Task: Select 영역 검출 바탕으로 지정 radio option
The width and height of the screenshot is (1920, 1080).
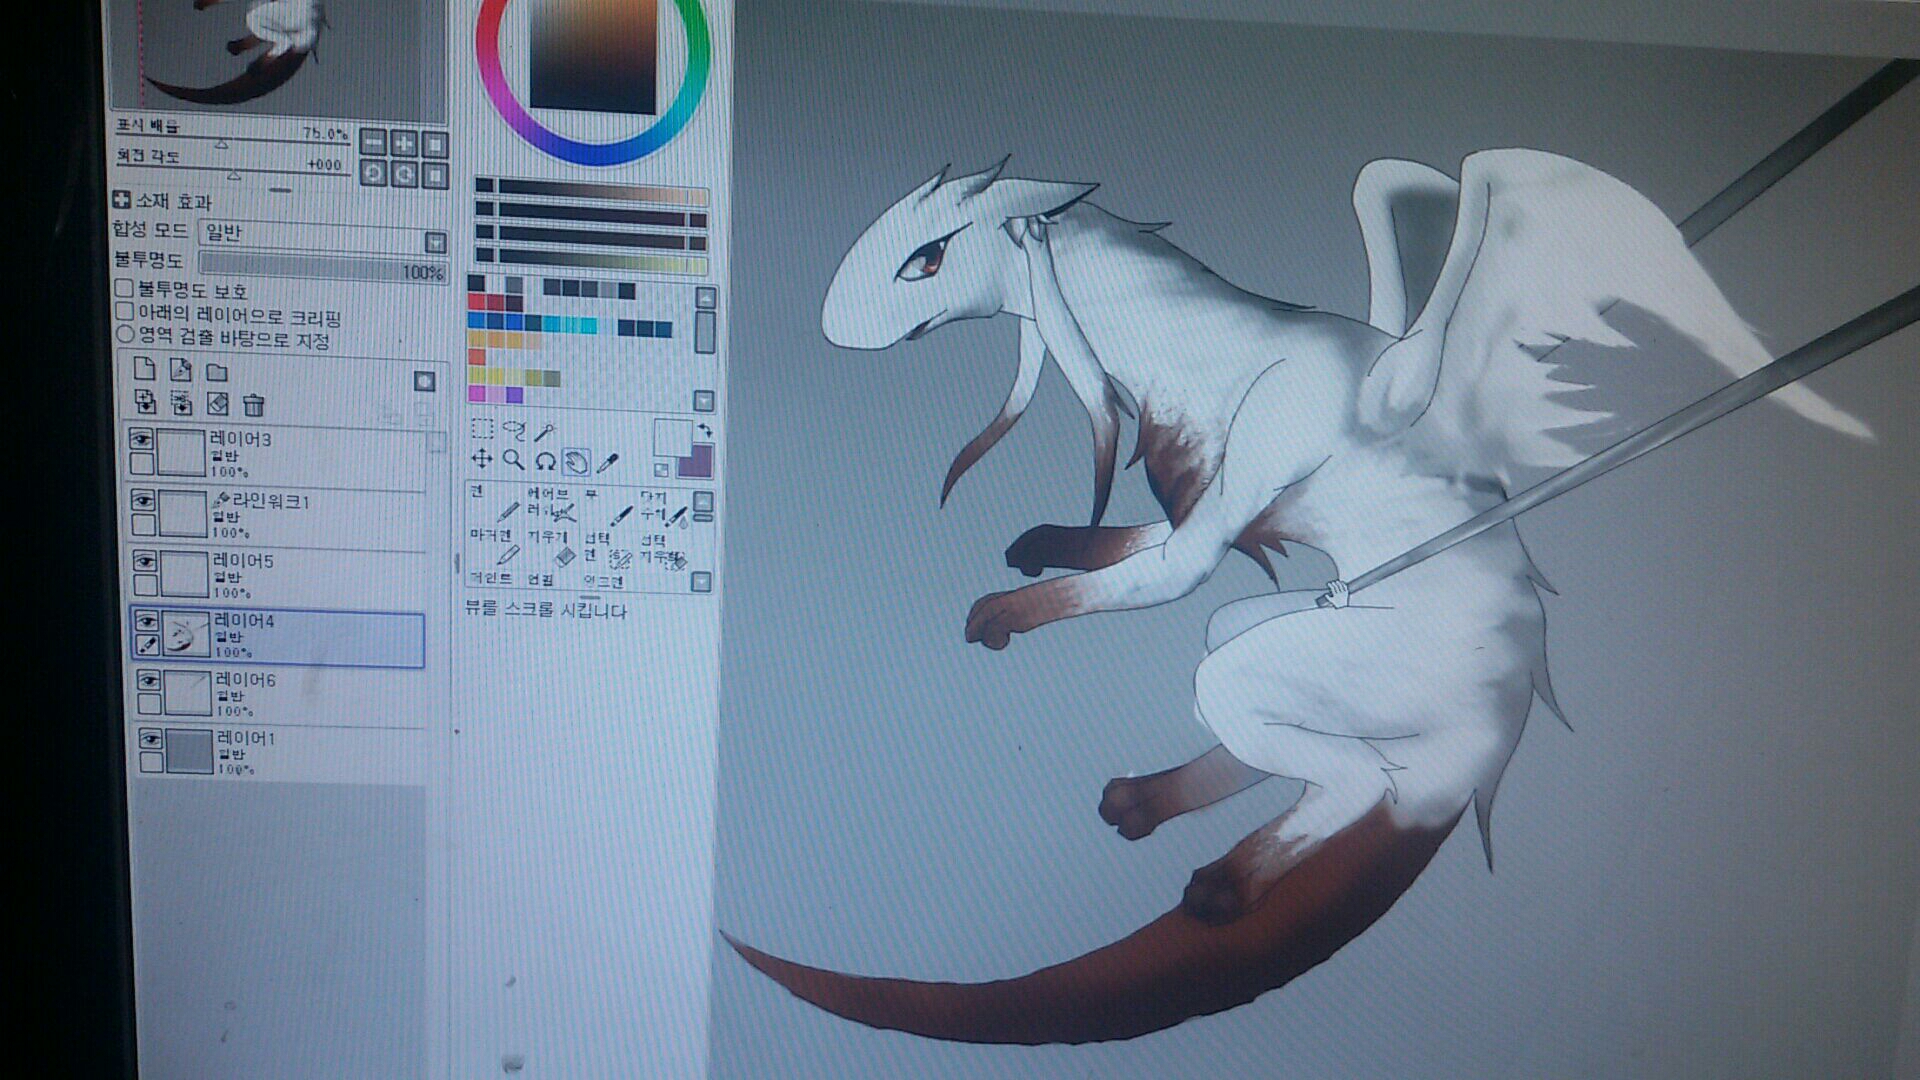Action: 126,334
